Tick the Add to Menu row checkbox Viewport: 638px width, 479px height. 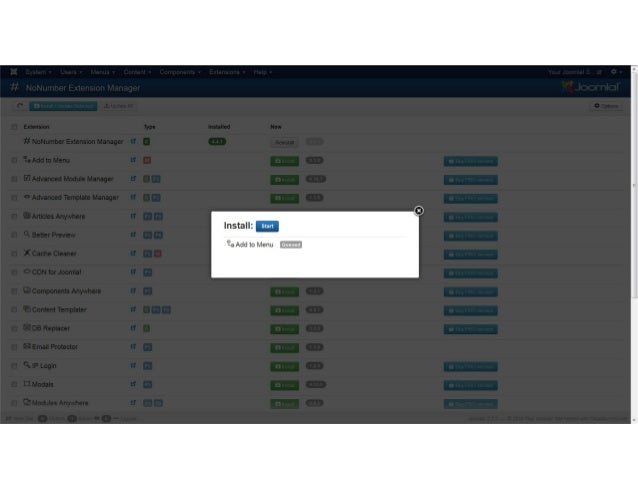[x=14, y=161]
